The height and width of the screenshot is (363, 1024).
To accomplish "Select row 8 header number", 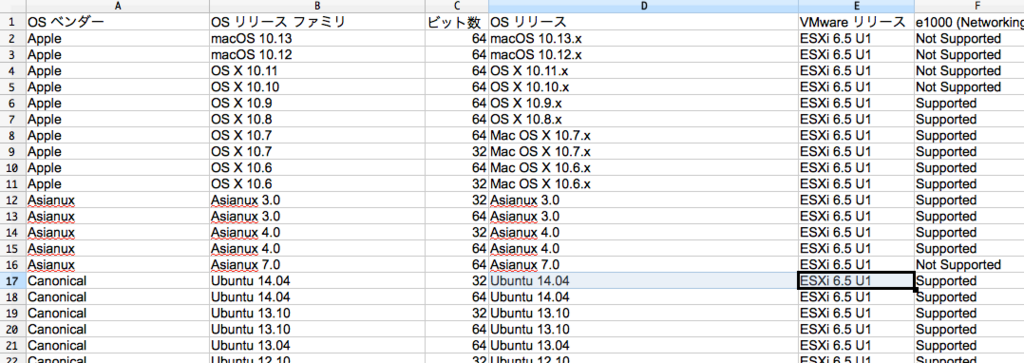I will 13,135.
